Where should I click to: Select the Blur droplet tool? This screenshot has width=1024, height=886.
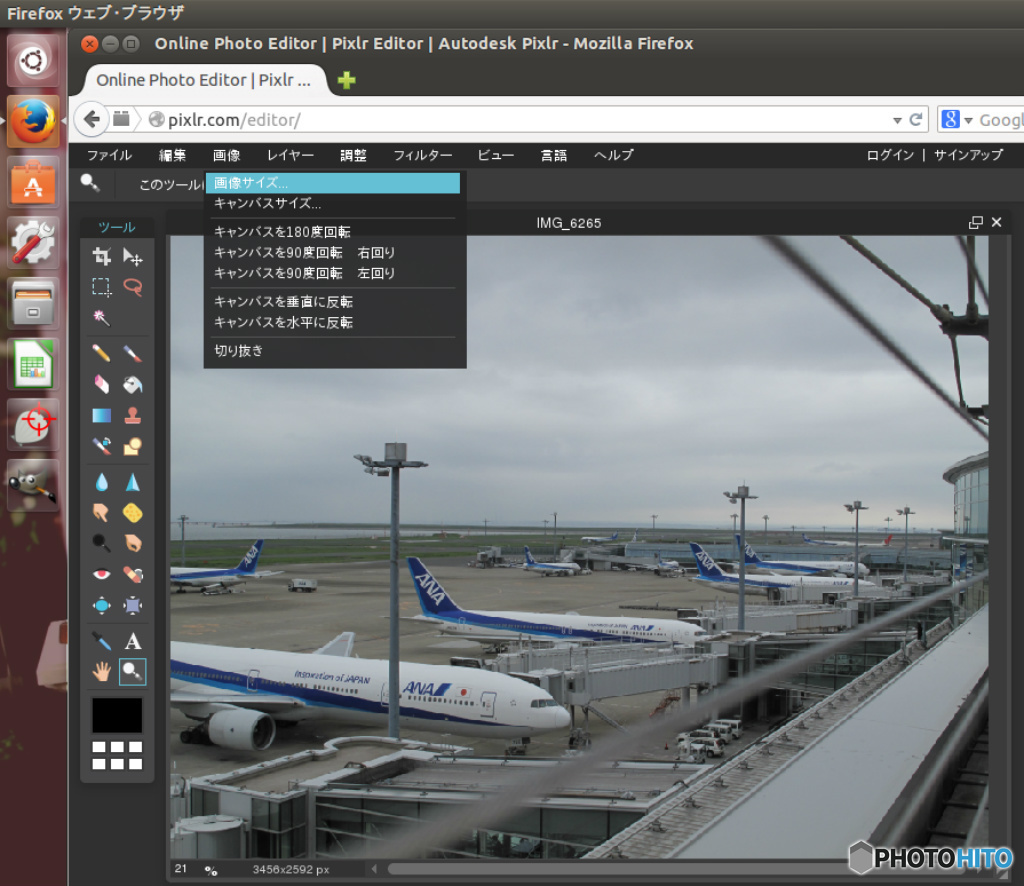(101, 482)
